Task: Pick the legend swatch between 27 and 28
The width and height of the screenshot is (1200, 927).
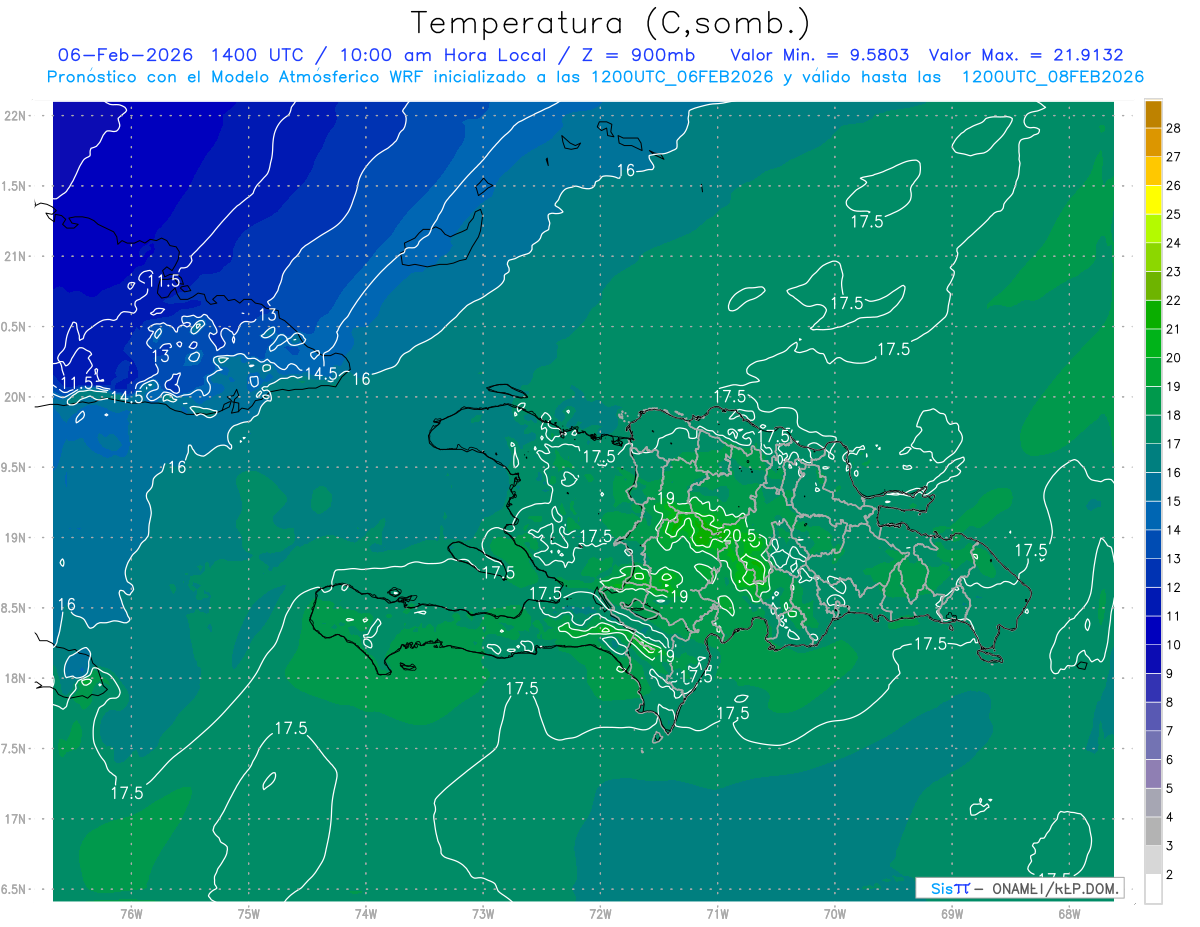Action: coord(1153,143)
